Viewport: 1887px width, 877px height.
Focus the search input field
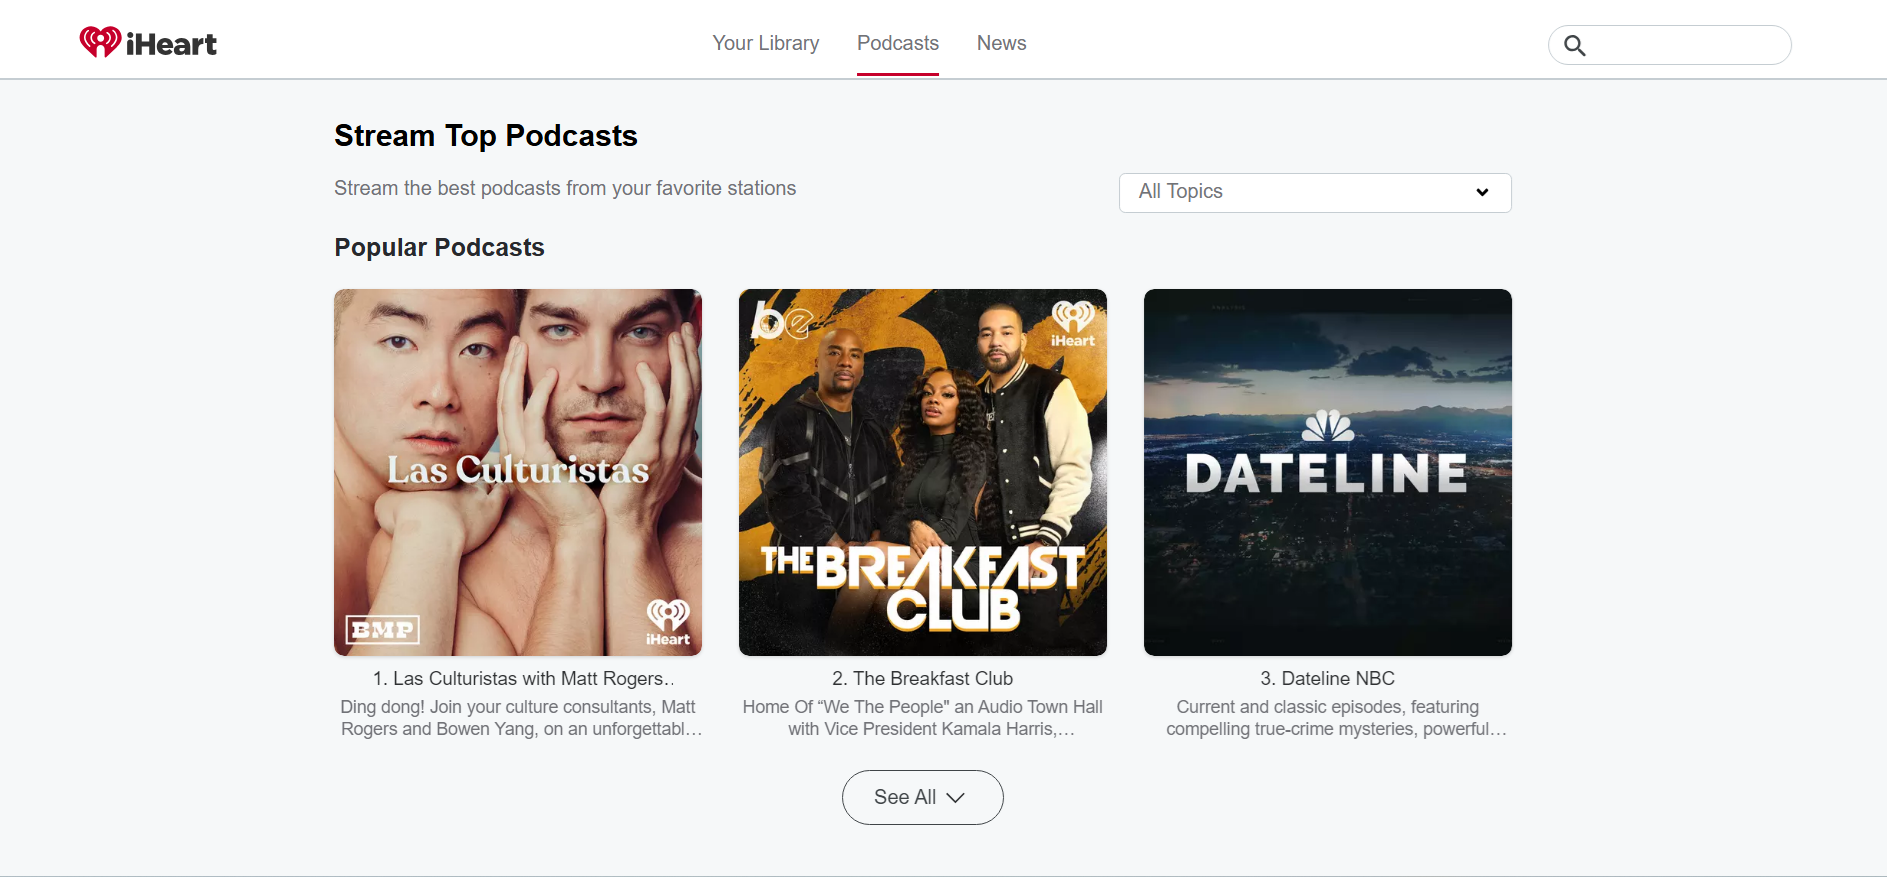(1685, 46)
